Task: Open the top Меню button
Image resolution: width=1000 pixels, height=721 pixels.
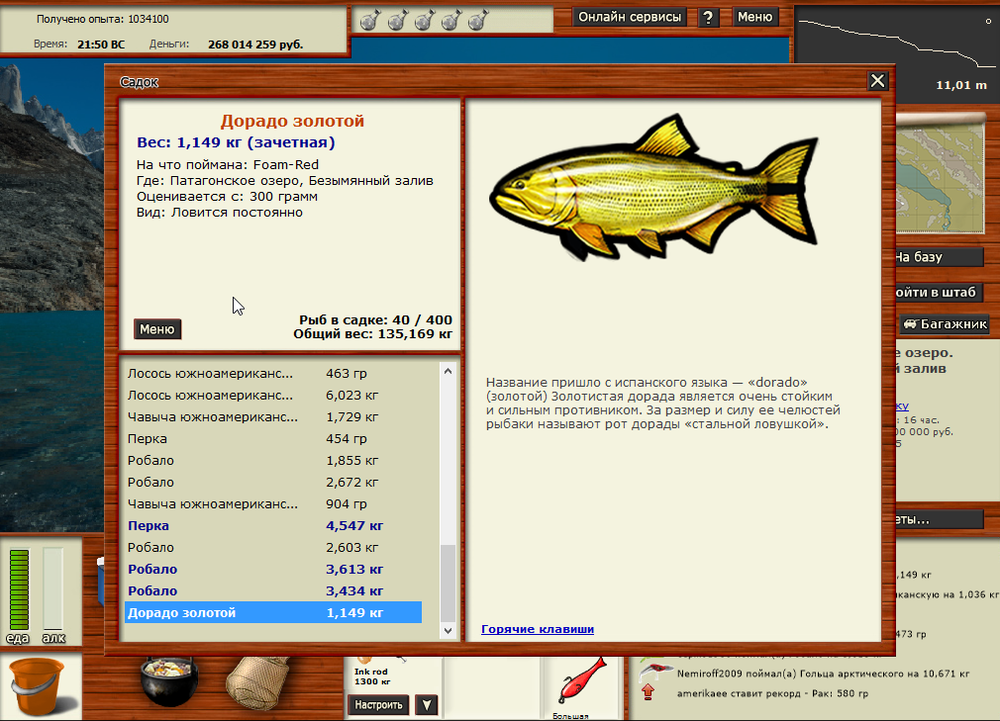Action: tap(755, 17)
